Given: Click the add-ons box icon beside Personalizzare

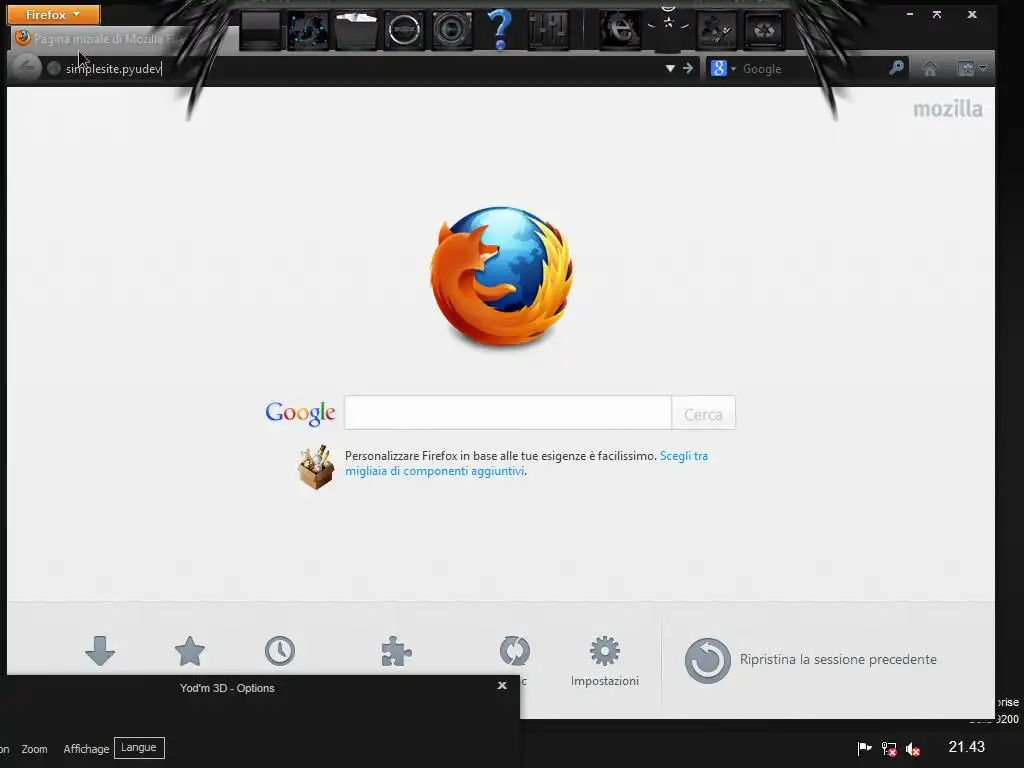Looking at the screenshot, I should pyautogui.click(x=316, y=467).
